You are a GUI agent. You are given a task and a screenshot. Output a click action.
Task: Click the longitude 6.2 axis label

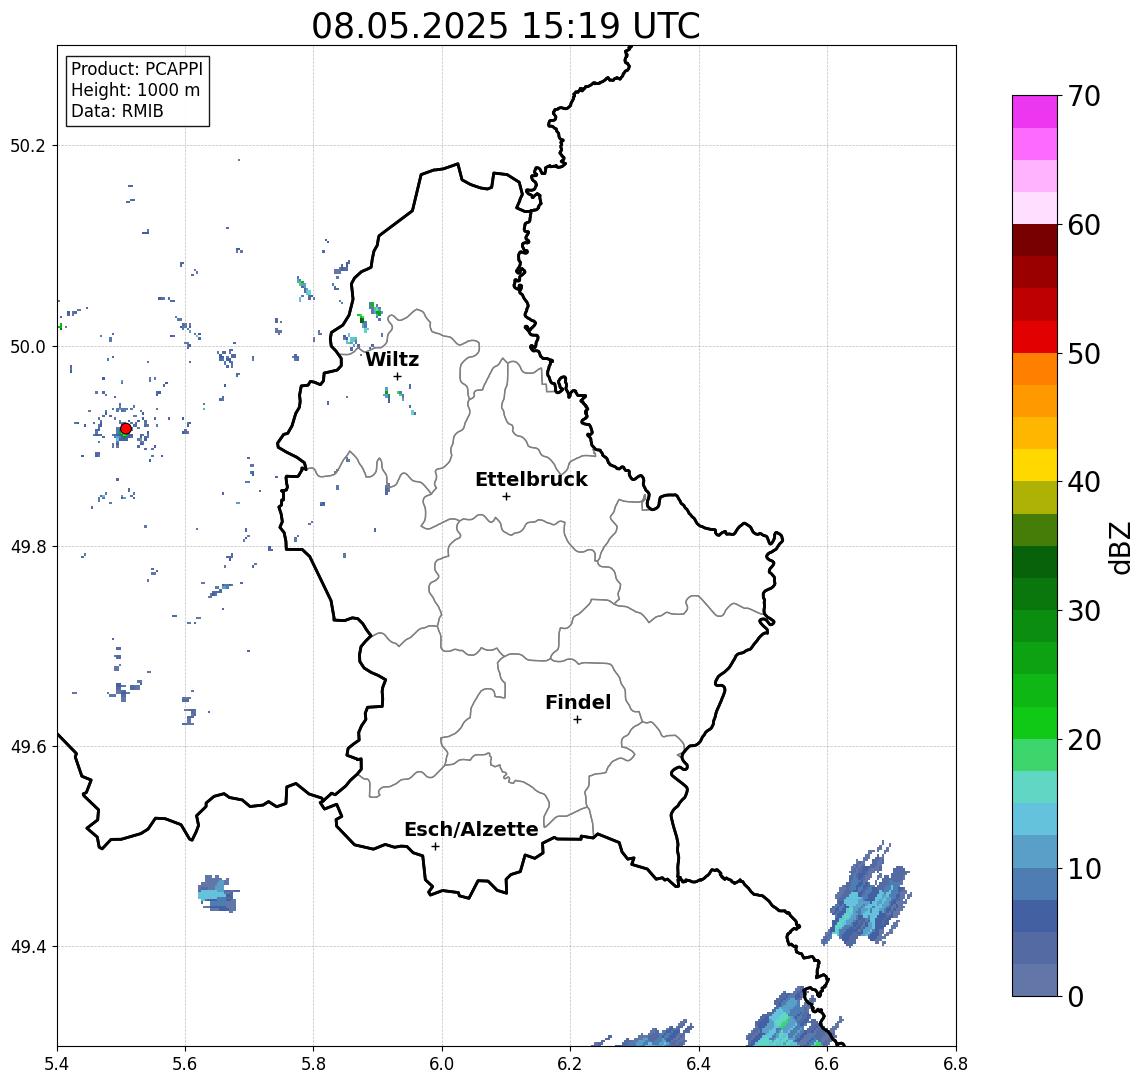(x=570, y=1064)
